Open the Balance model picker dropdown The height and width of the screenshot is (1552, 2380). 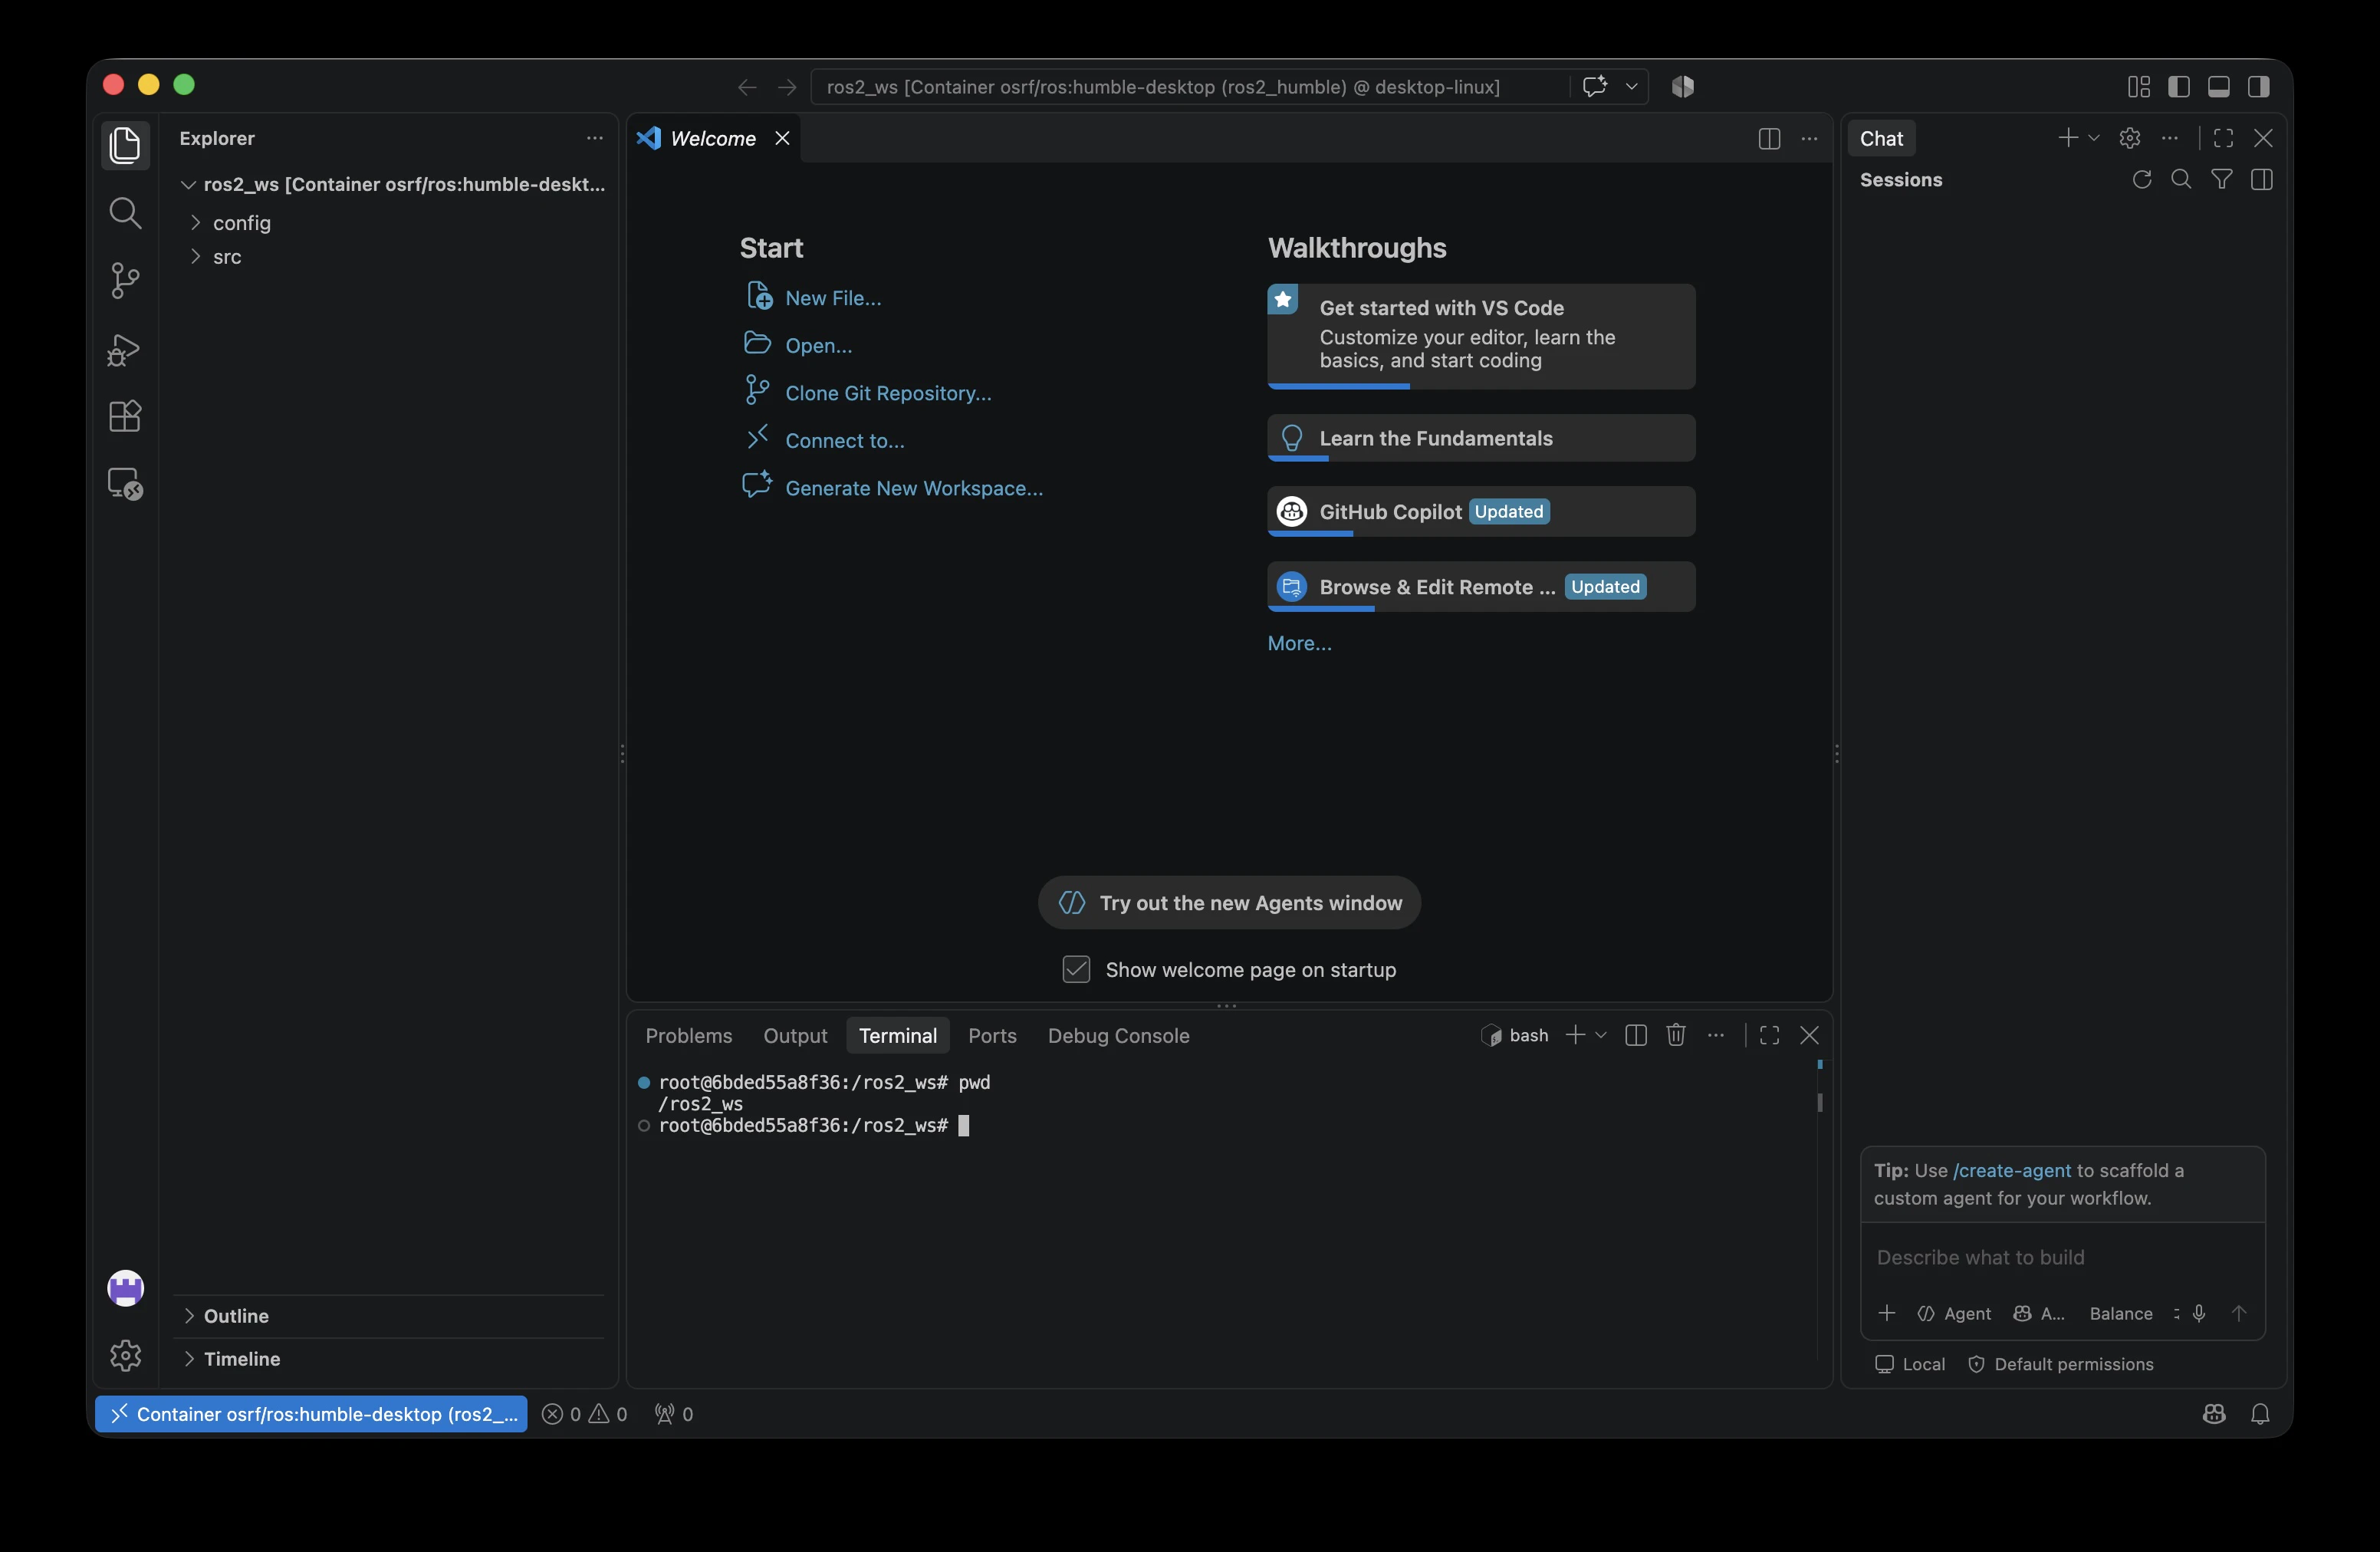point(2121,1314)
